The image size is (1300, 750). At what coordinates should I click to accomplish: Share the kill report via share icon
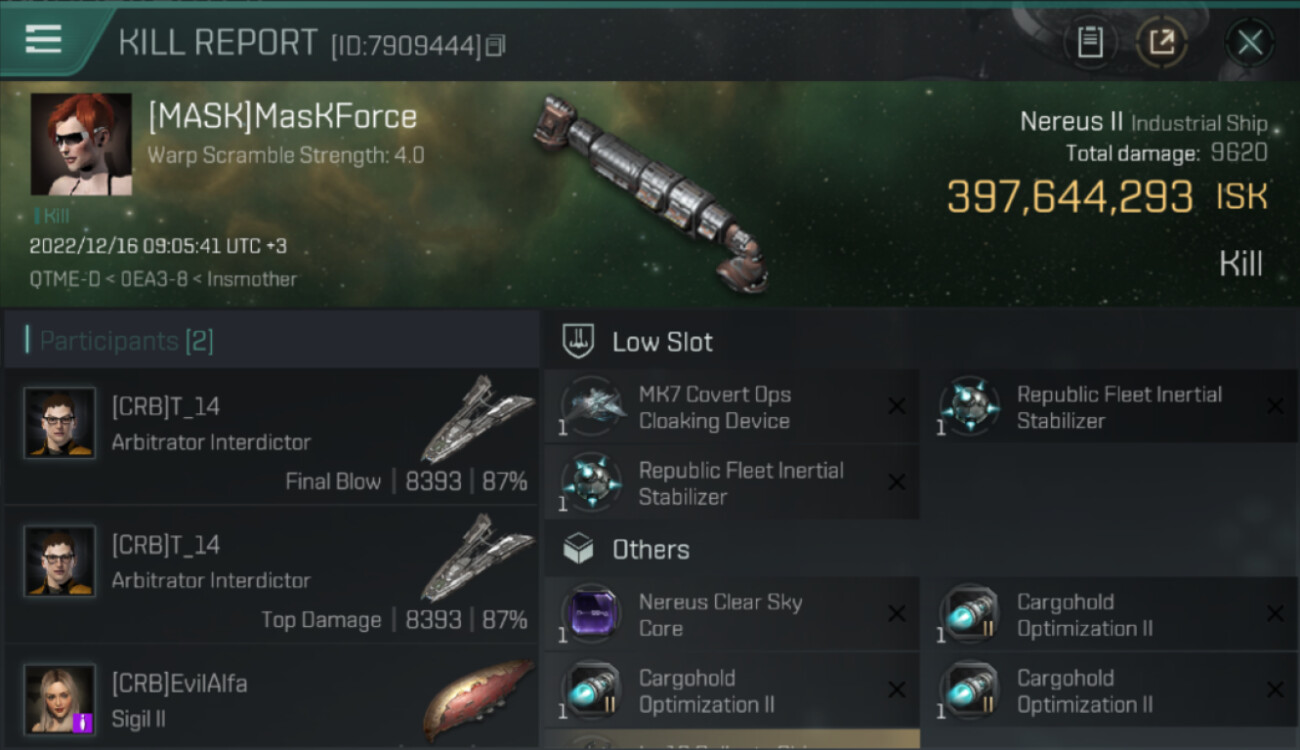1161,42
